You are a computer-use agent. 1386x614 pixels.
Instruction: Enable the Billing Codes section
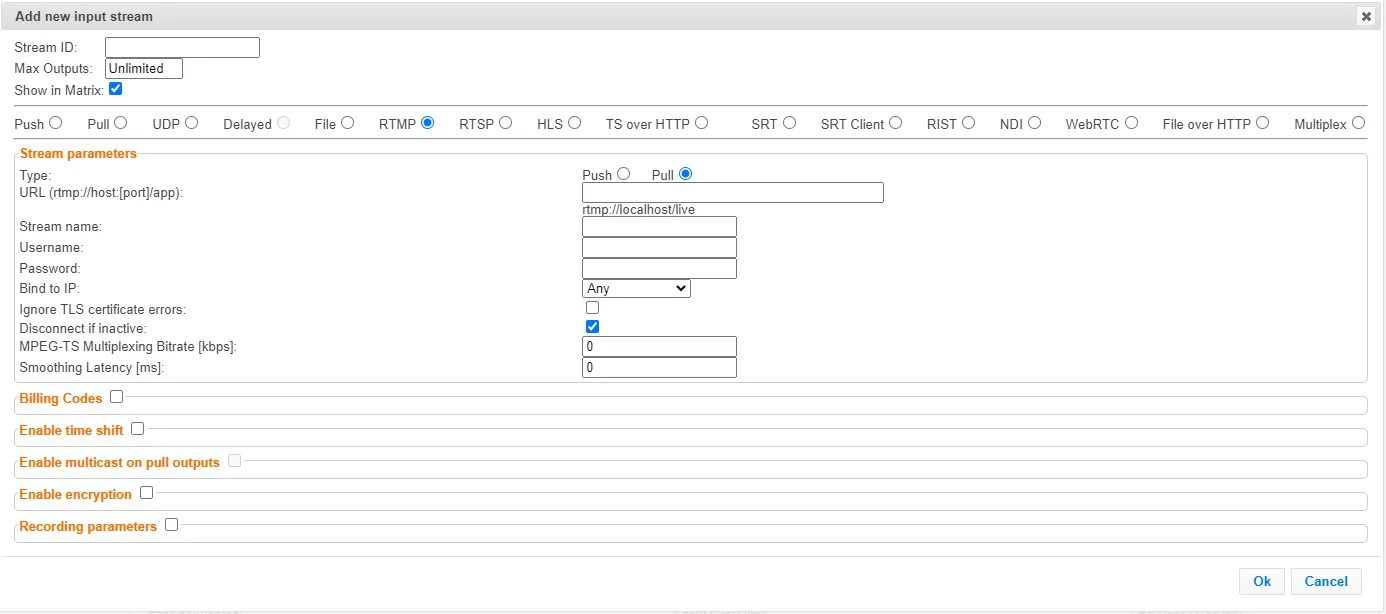coord(116,396)
